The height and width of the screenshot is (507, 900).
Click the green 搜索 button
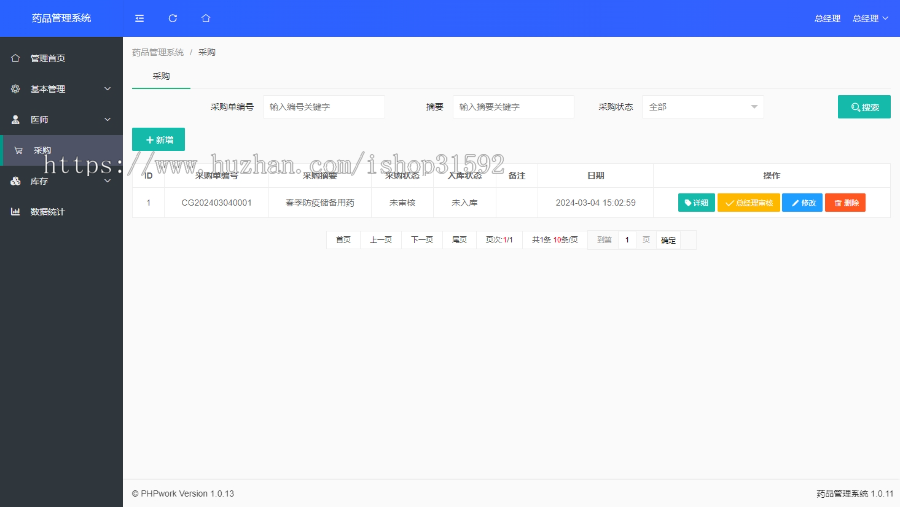[864, 107]
